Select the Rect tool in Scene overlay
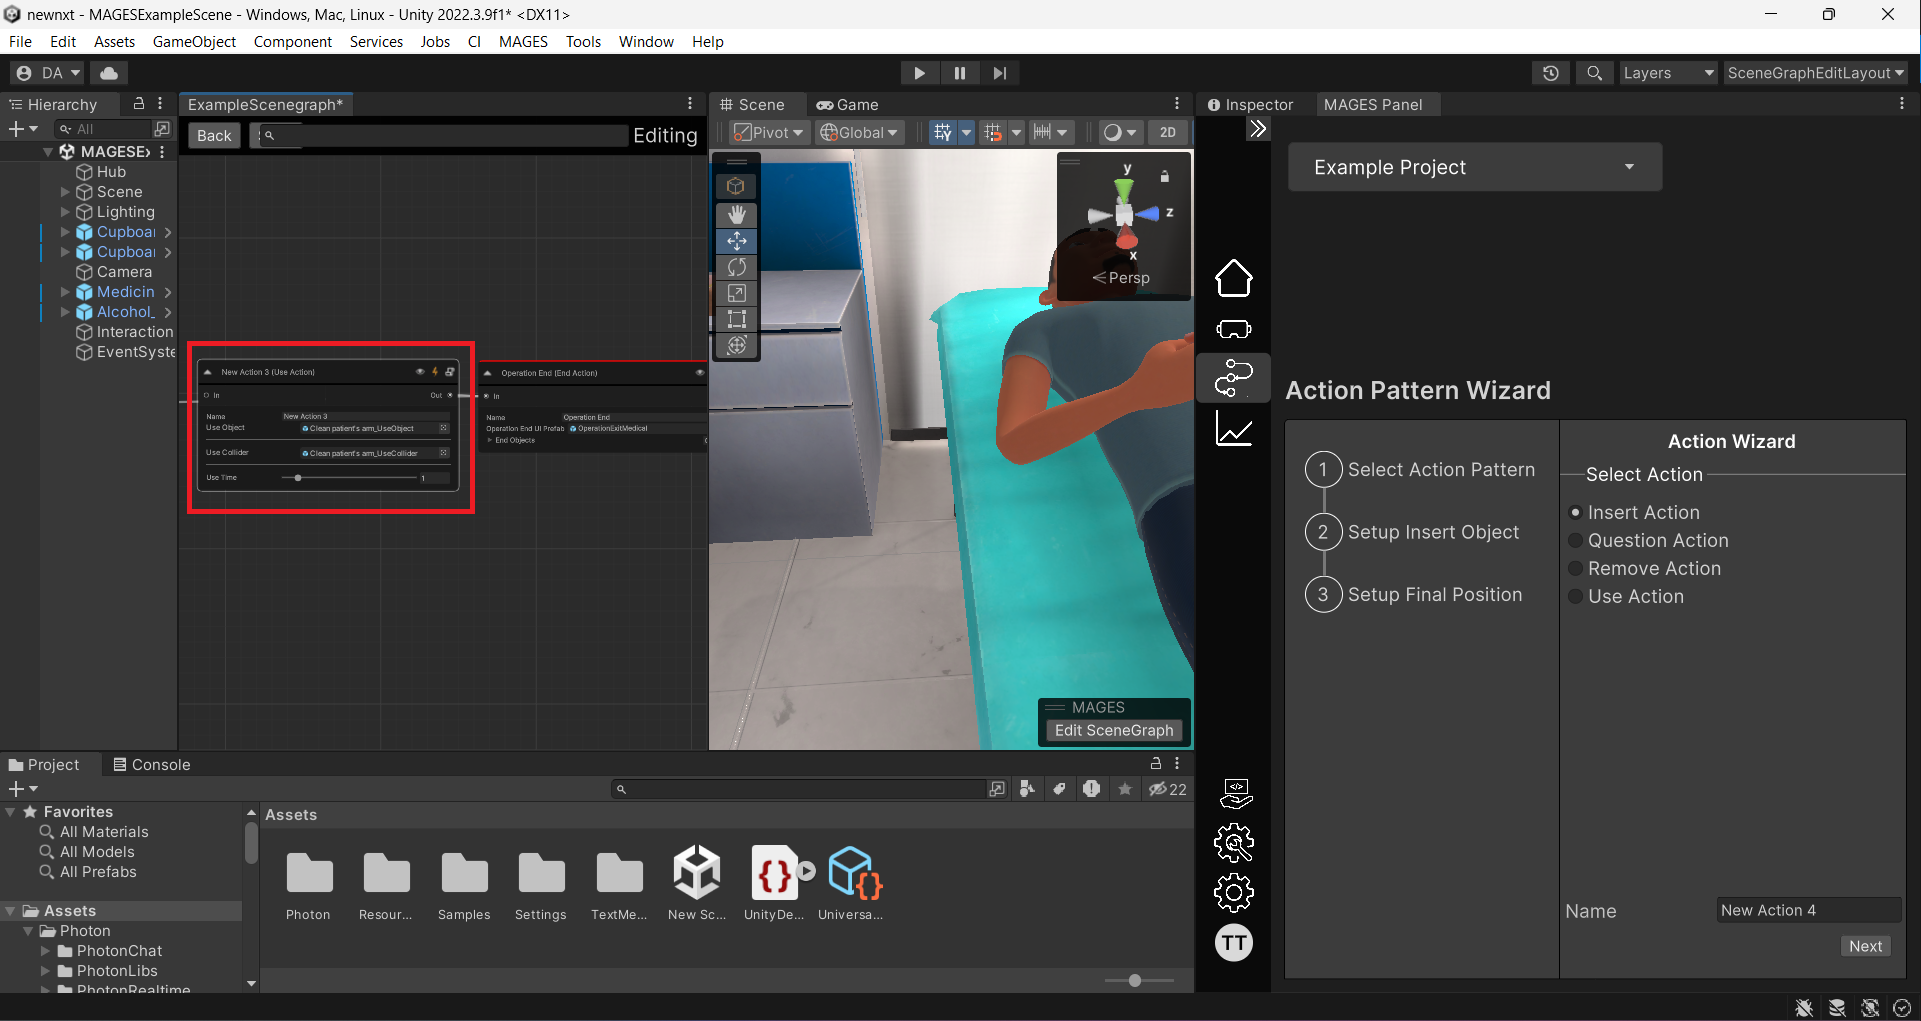This screenshot has height=1021, width=1921. coord(737,319)
